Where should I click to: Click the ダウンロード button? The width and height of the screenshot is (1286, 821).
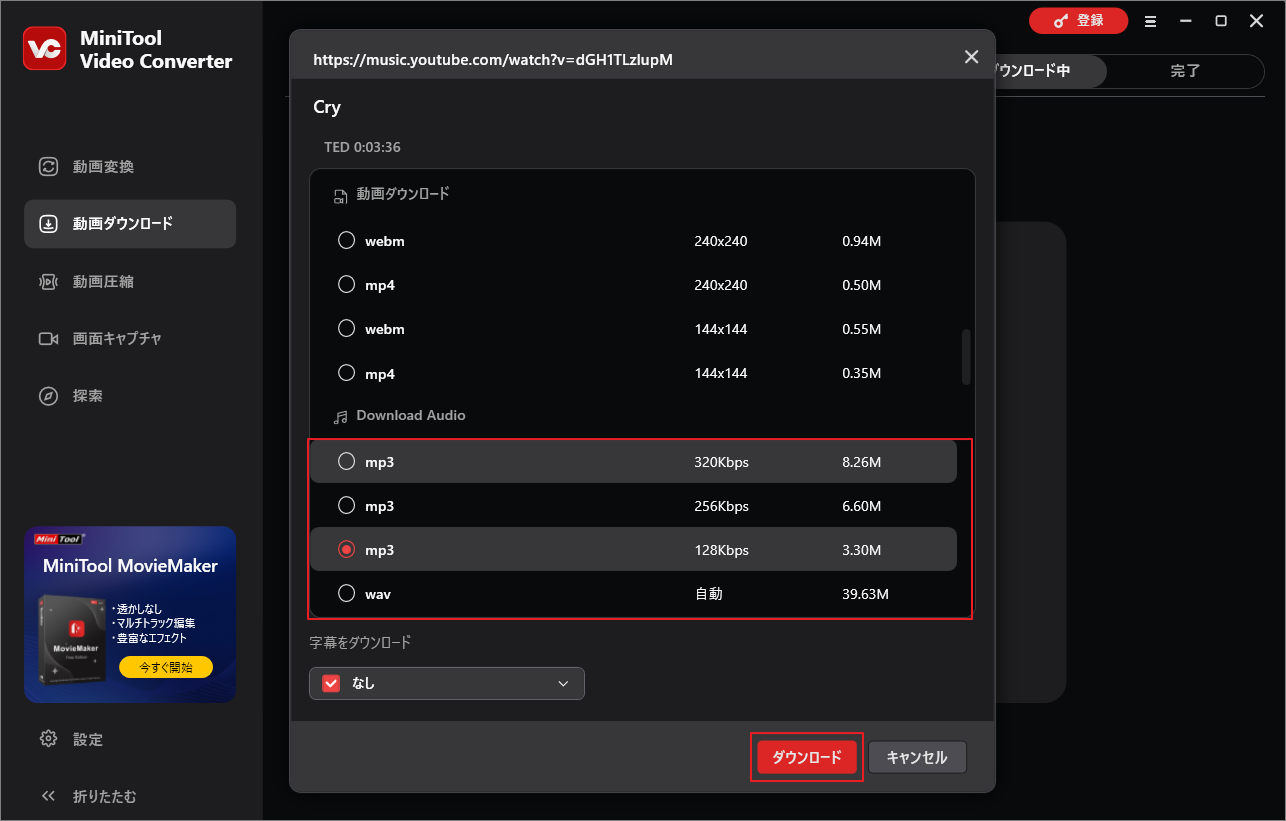807,757
